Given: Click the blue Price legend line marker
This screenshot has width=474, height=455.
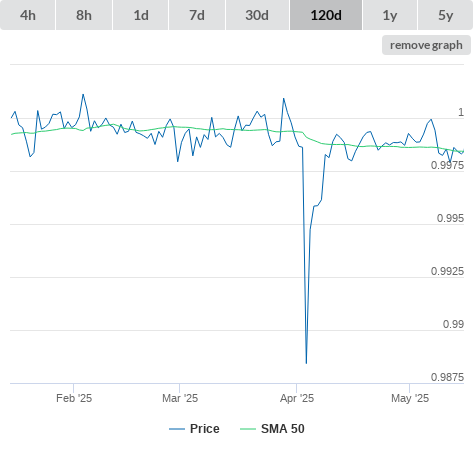Looking at the screenshot, I should (x=177, y=429).
